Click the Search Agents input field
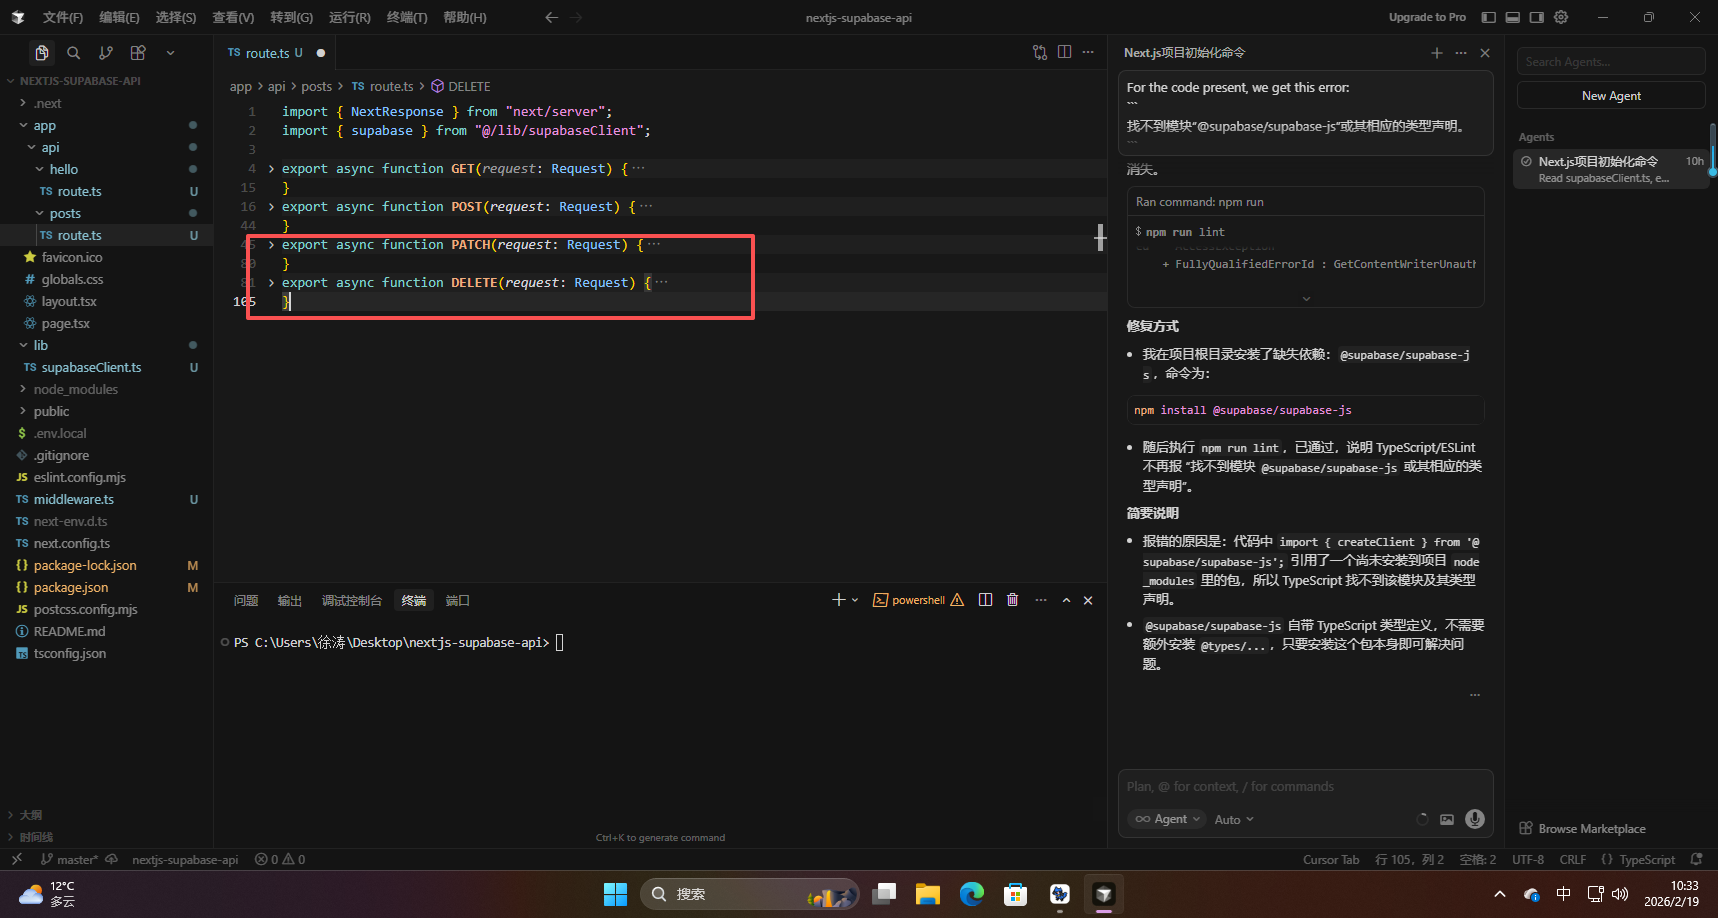The image size is (1718, 918). (1611, 62)
